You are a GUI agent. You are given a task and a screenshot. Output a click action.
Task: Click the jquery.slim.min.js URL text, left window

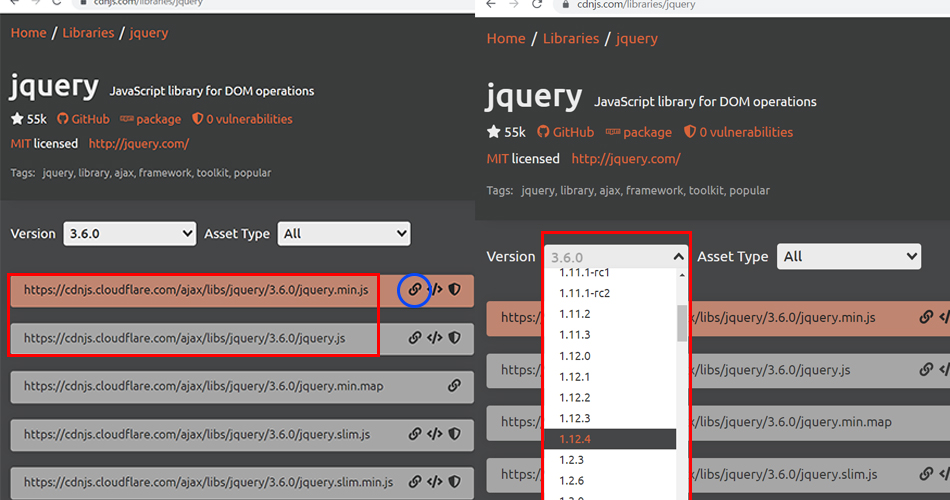(x=208, y=482)
